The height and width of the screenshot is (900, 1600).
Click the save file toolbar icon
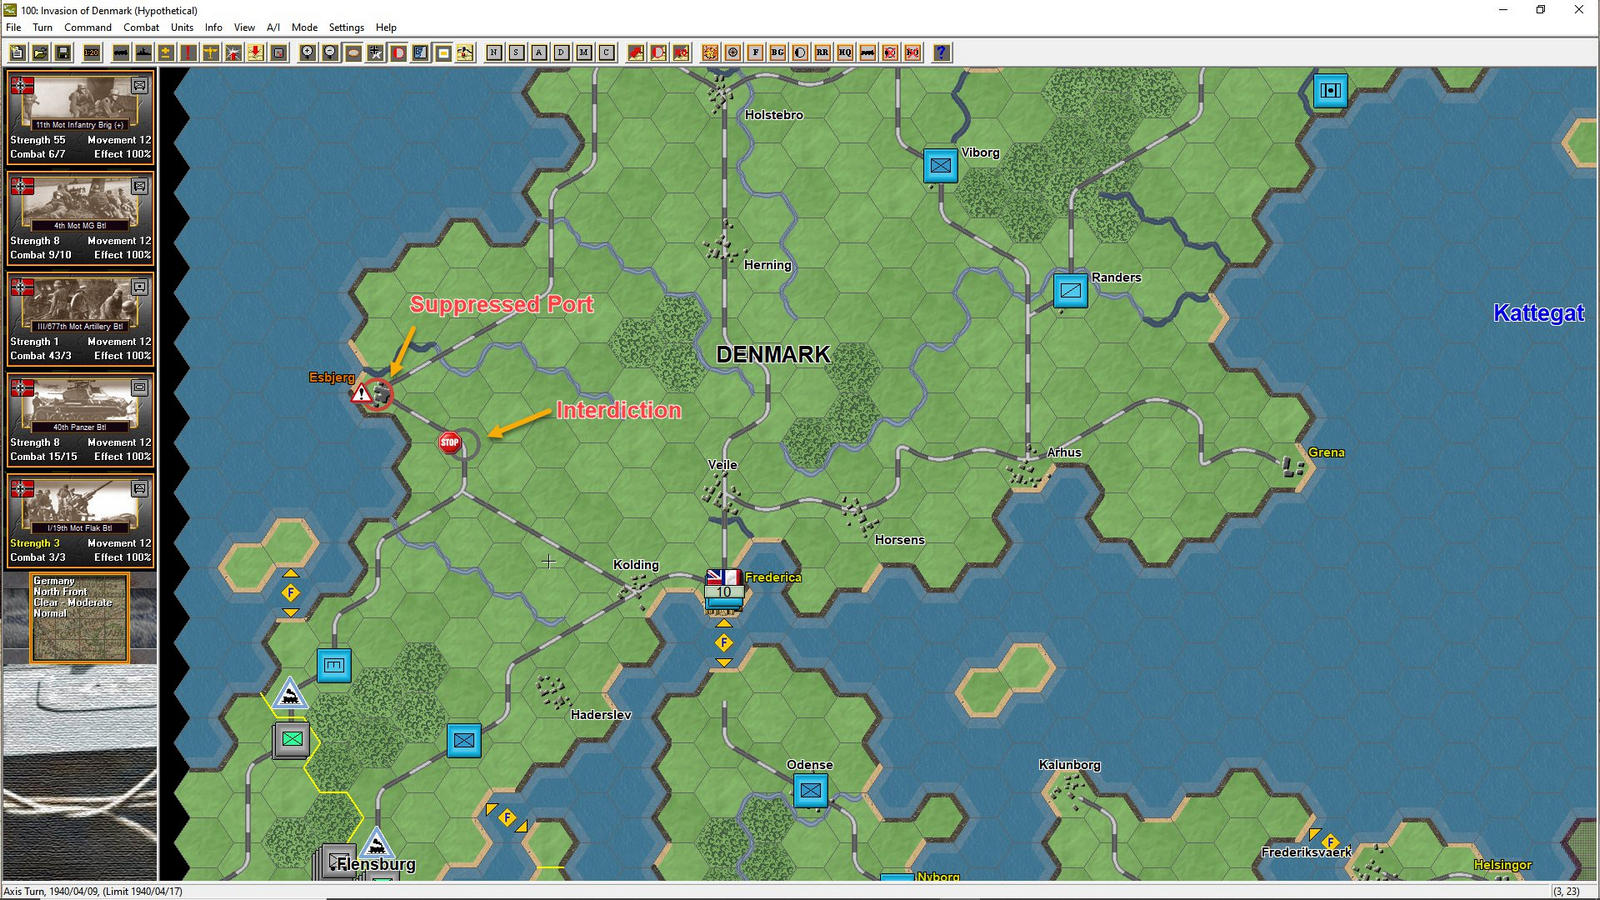click(x=62, y=53)
